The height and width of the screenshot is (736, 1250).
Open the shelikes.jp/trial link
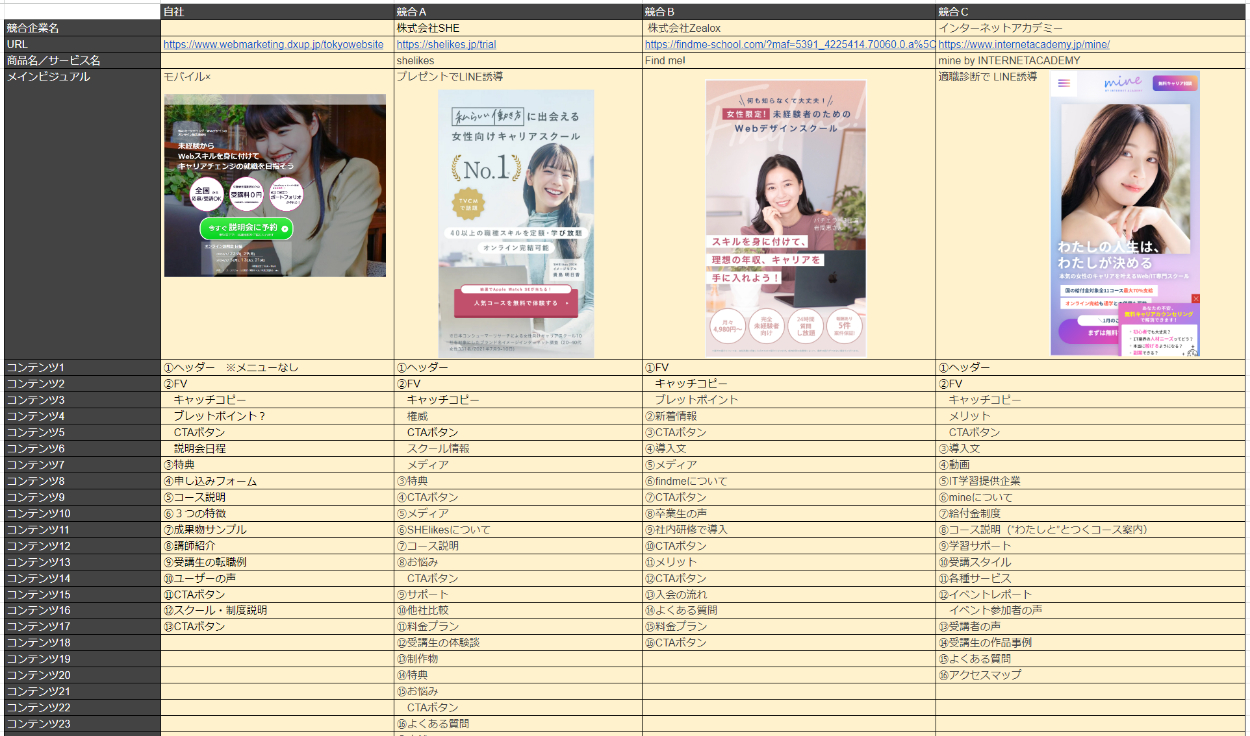click(x=446, y=45)
